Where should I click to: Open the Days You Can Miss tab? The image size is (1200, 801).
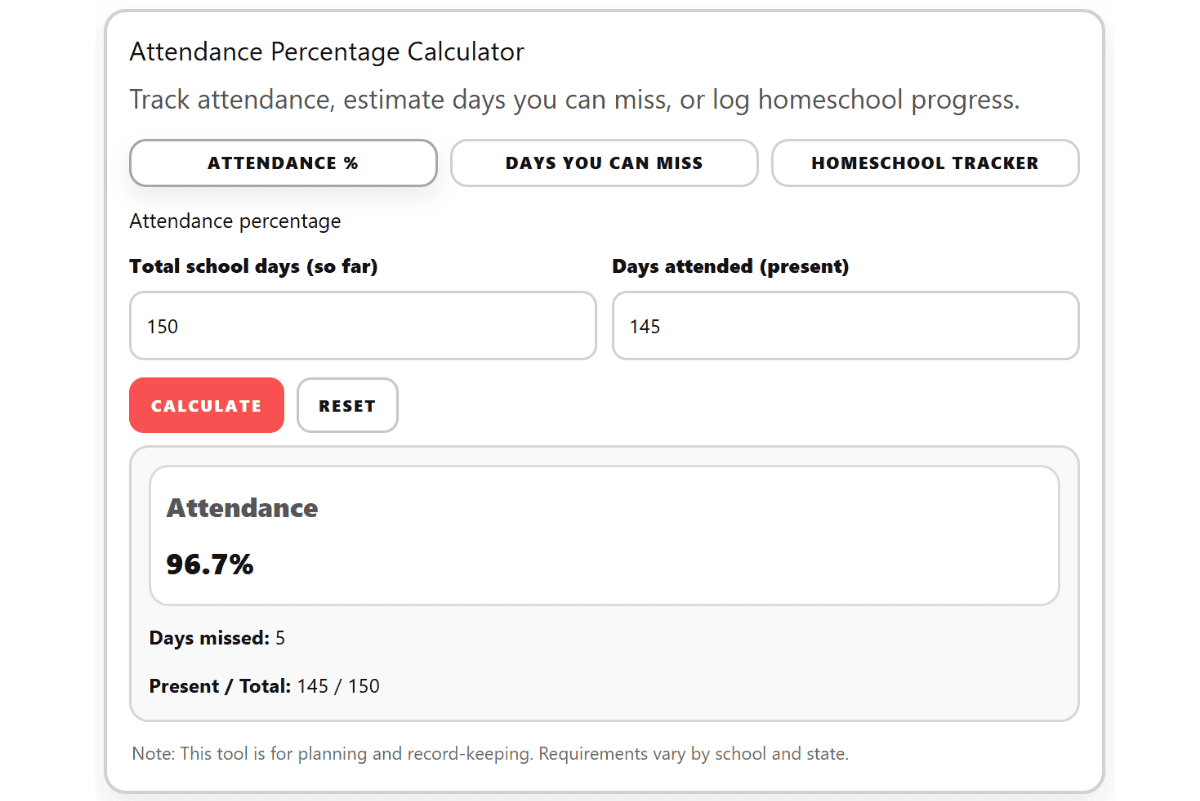click(x=604, y=163)
